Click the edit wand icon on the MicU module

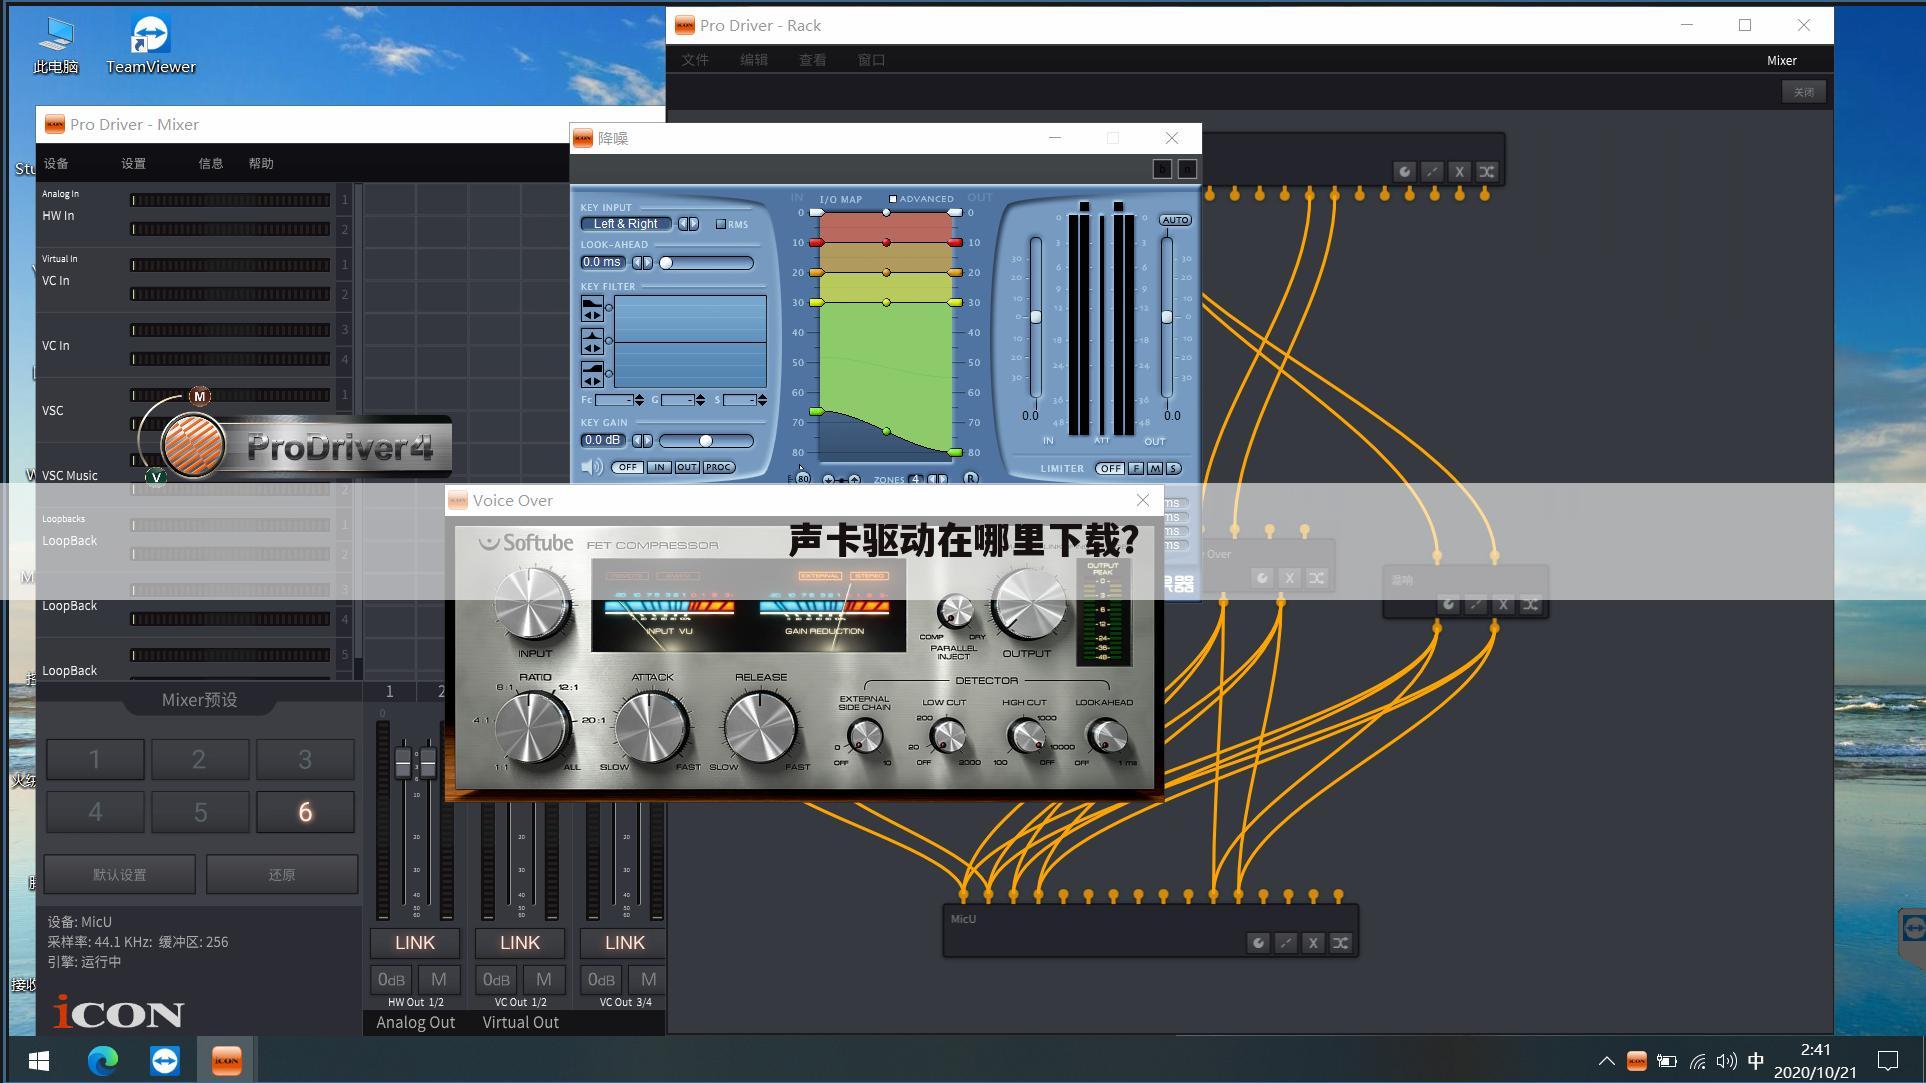tap(1286, 942)
